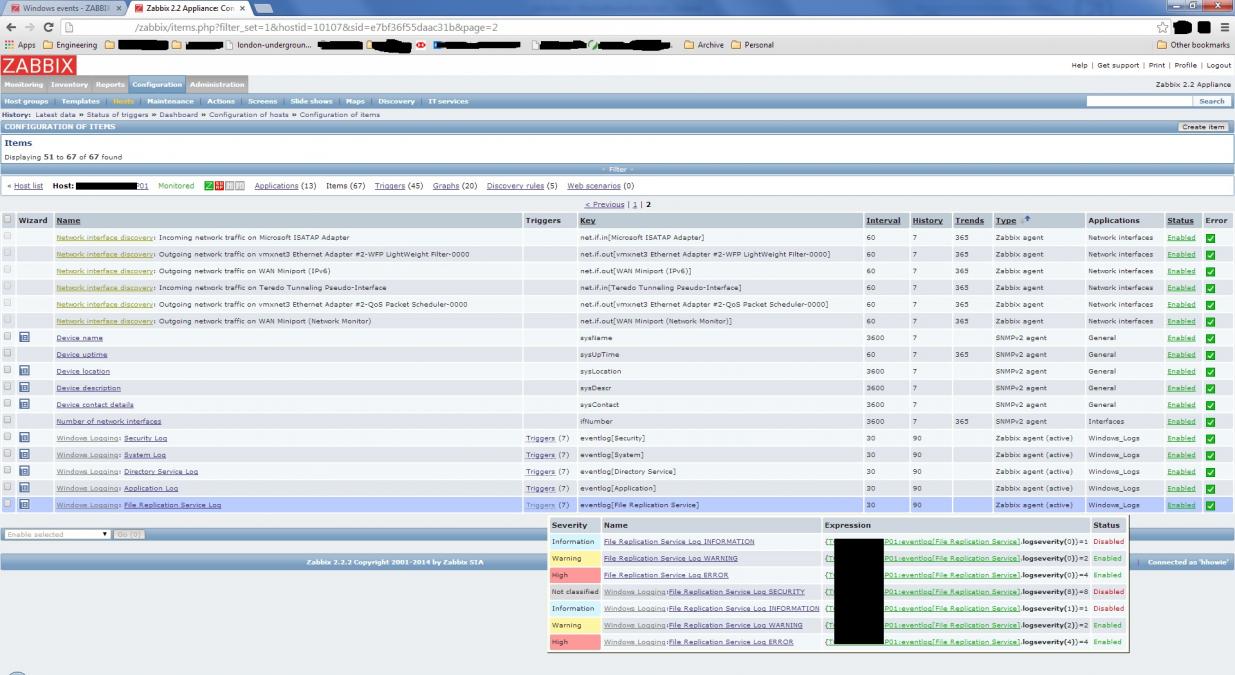The image size is (1235, 675).
Task: Click the ZABBIX logo
Action: [38, 65]
